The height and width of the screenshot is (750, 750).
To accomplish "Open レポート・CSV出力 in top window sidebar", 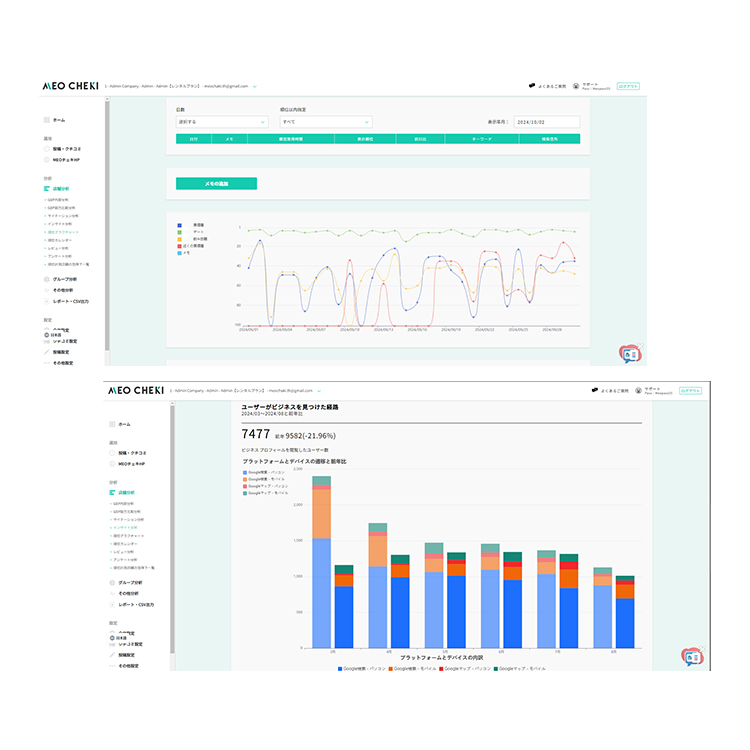I will coord(70,301).
